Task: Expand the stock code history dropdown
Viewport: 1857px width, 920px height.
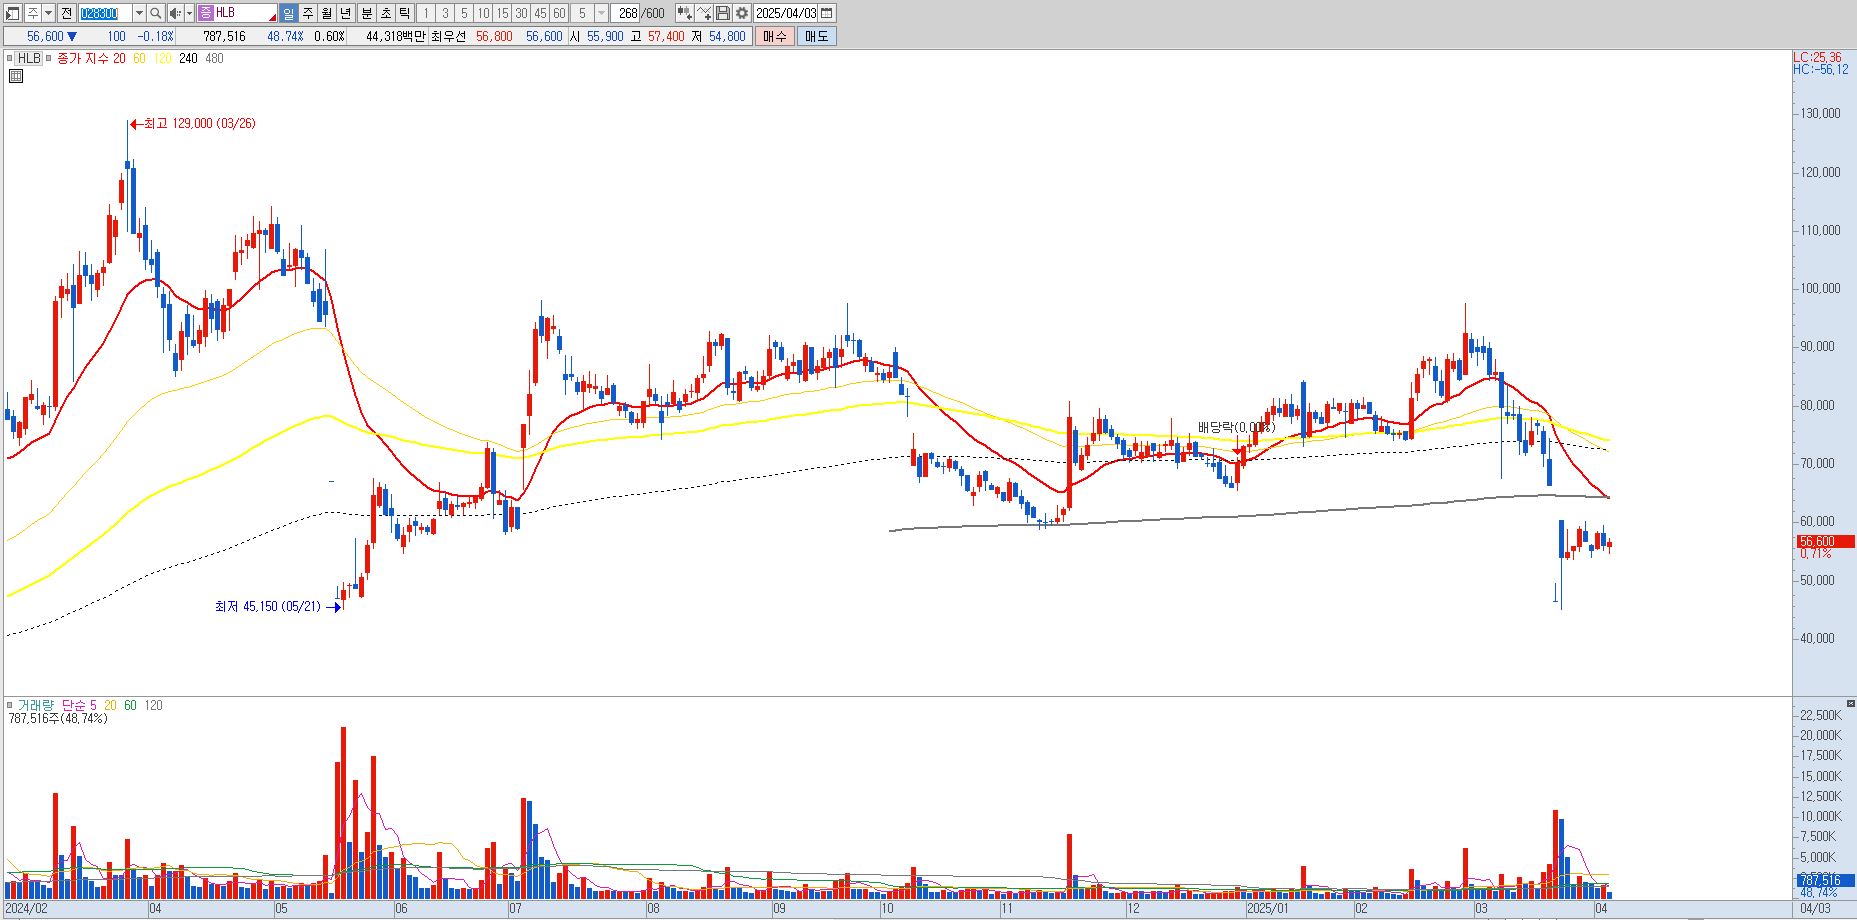Action: [x=139, y=13]
